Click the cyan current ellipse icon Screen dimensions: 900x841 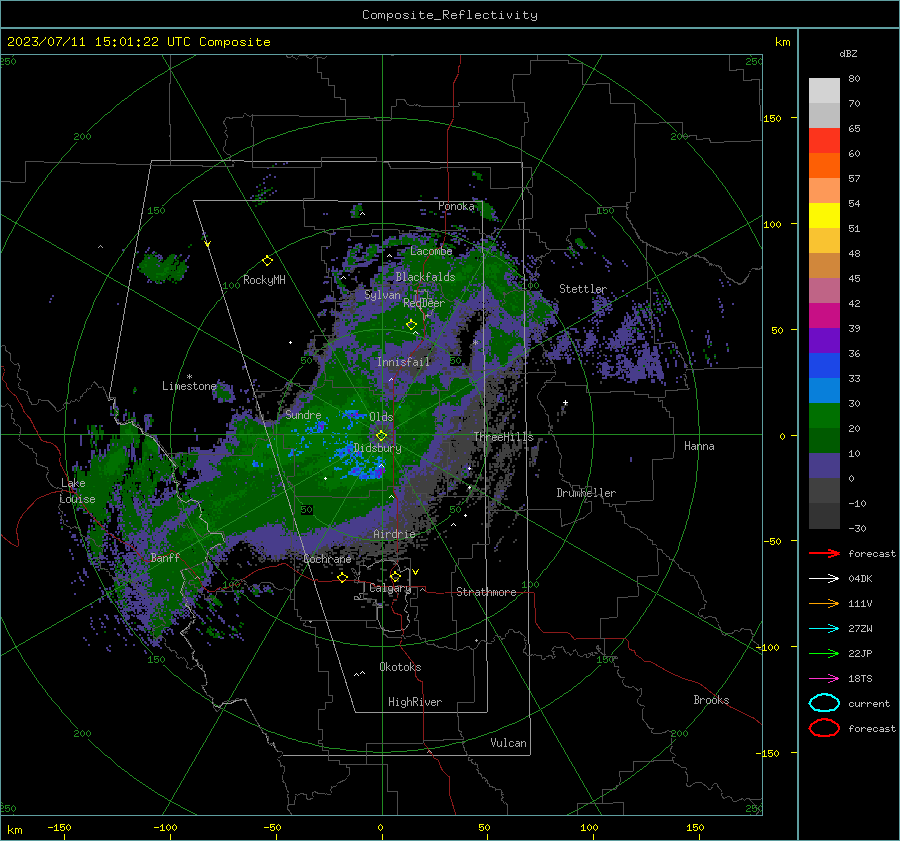824,703
